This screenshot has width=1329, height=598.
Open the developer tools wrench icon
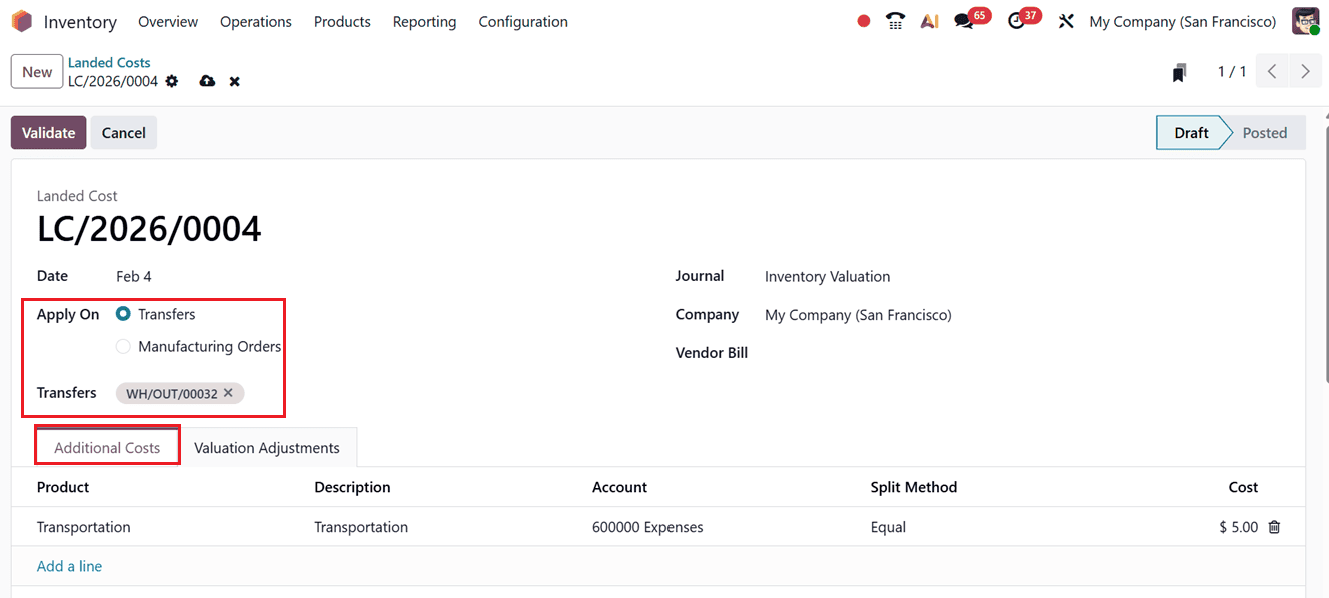click(x=1065, y=20)
